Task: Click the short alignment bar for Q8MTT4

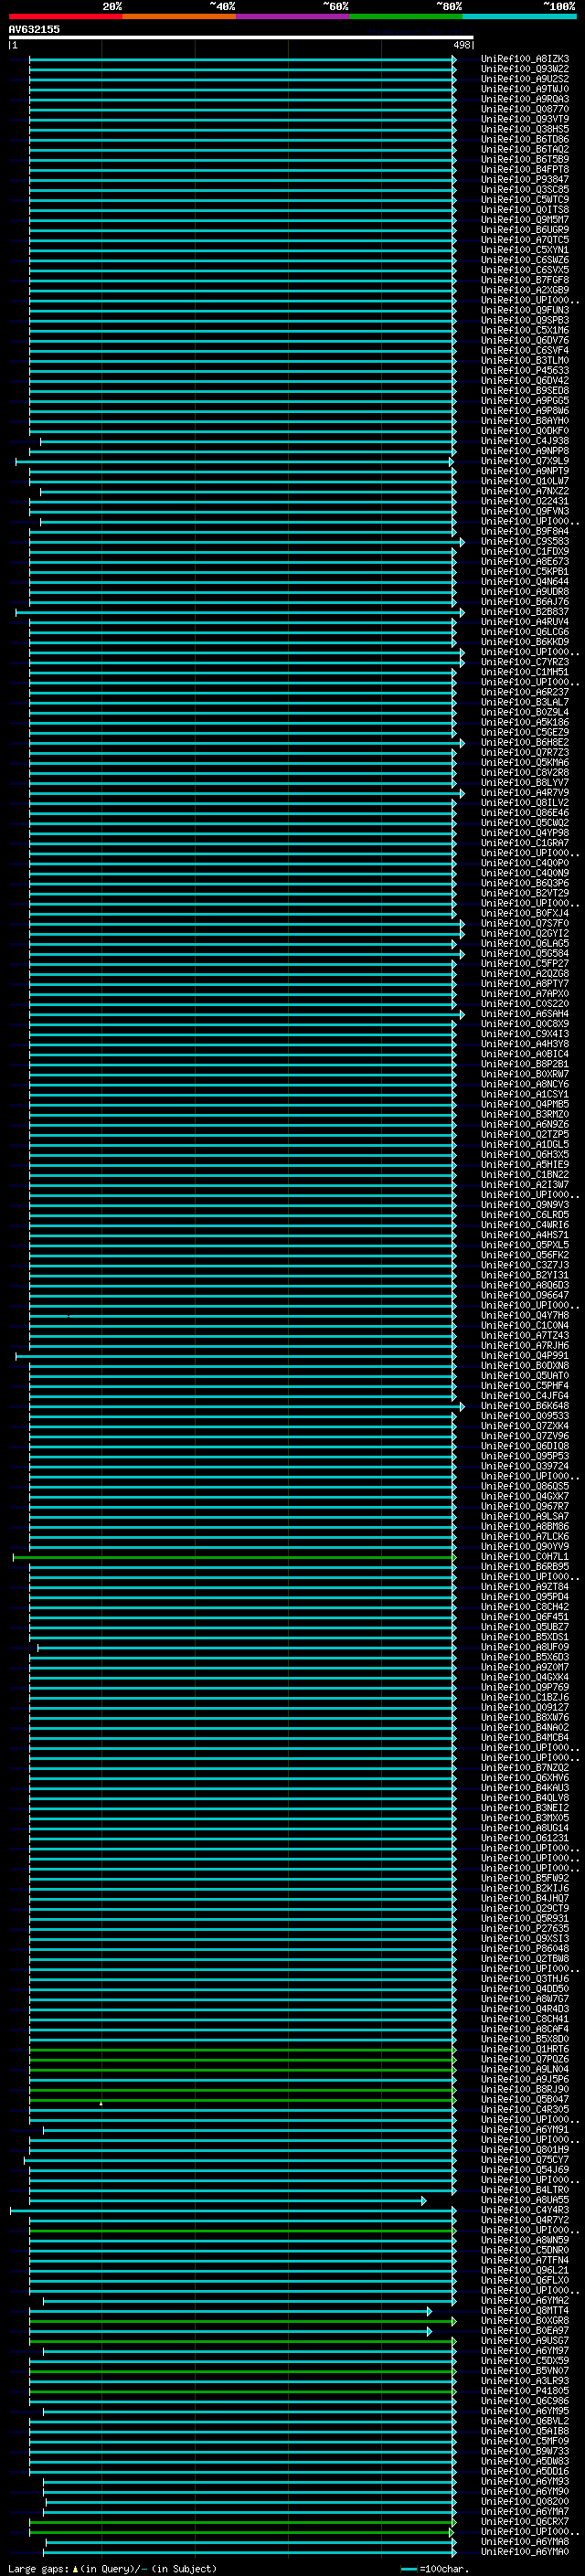Action: tap(230, 2311)
